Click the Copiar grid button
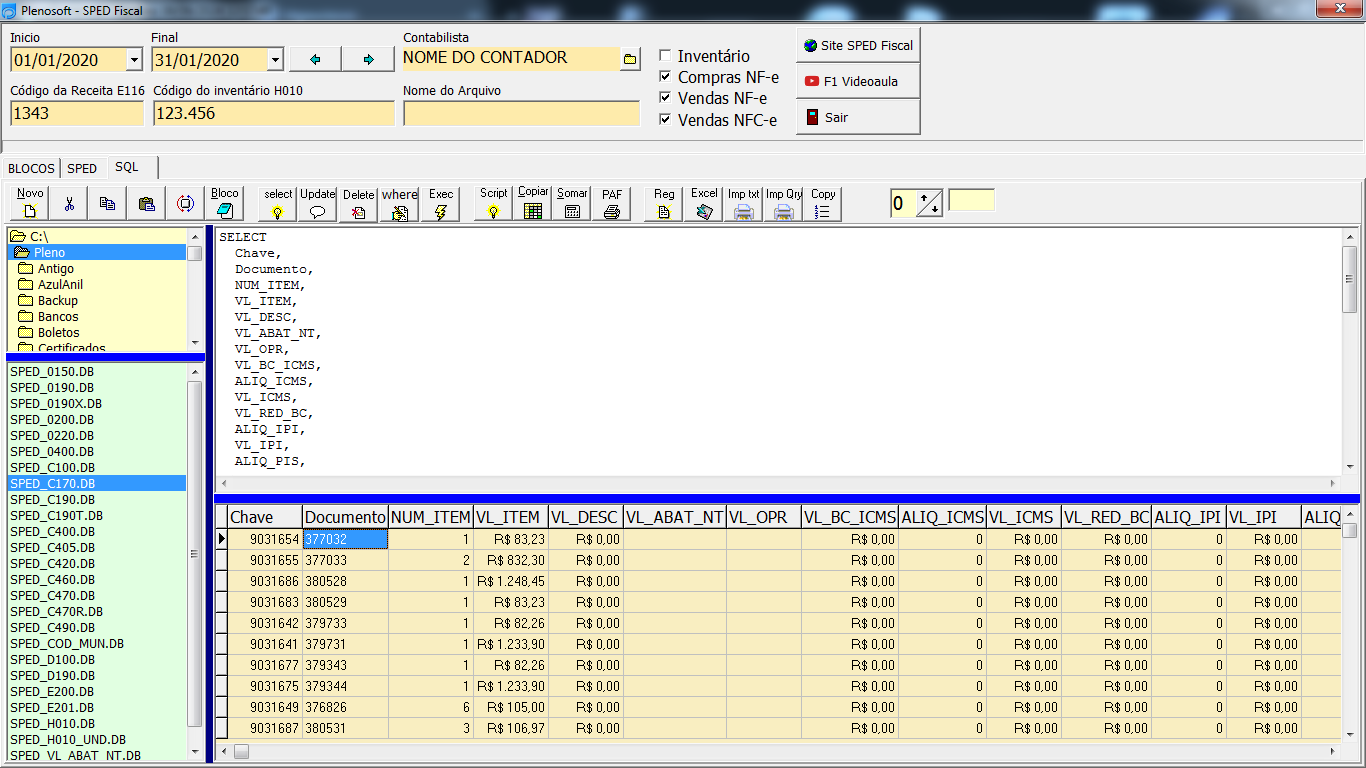The width and height of the screenshot is (1366, 768). click(533, 203)
